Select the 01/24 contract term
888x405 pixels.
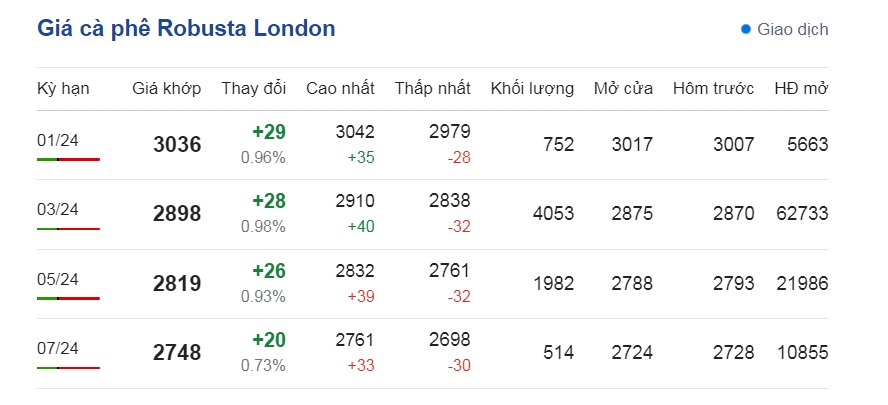point(58,140)
